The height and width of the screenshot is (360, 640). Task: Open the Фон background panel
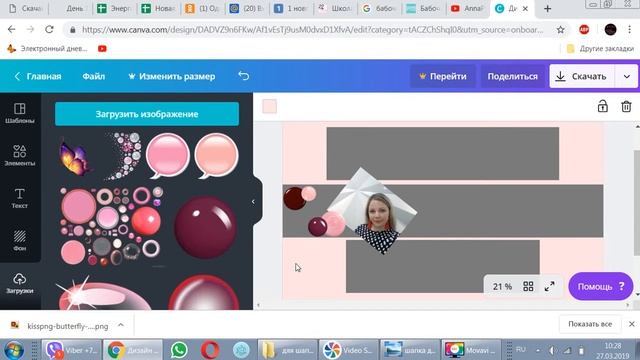[20, 240]
